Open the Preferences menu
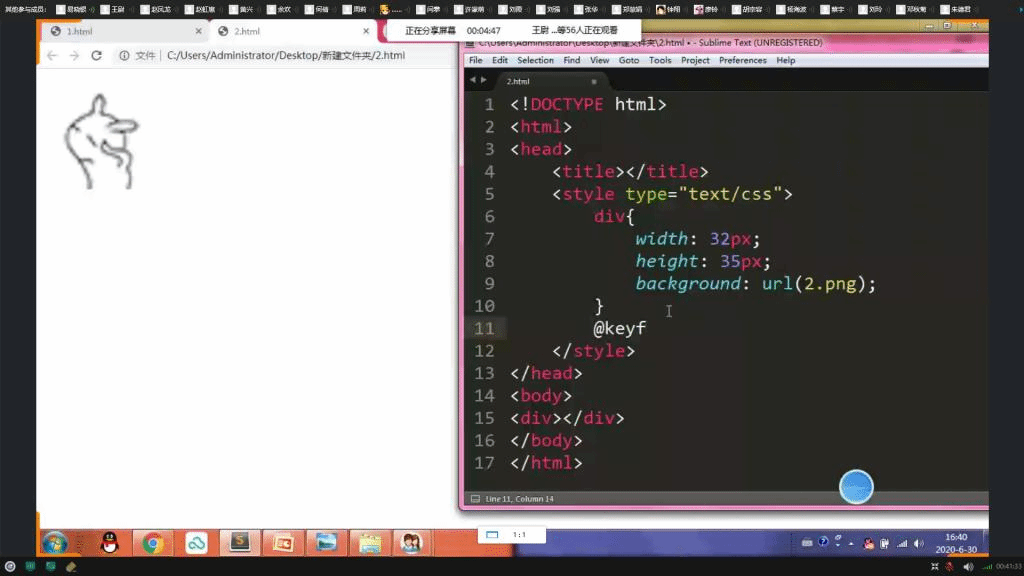Viewport: 1024px width, 576px height. coord(742,60)
